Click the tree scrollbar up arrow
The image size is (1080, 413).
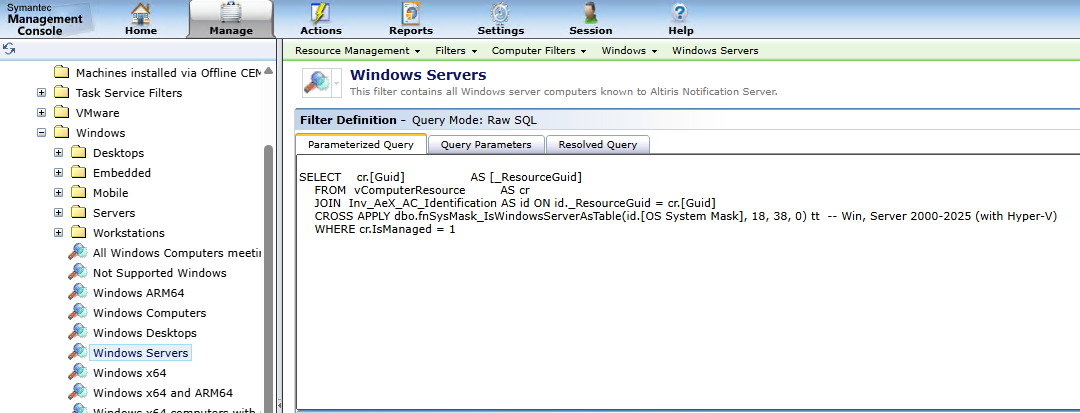click(268, 70)
